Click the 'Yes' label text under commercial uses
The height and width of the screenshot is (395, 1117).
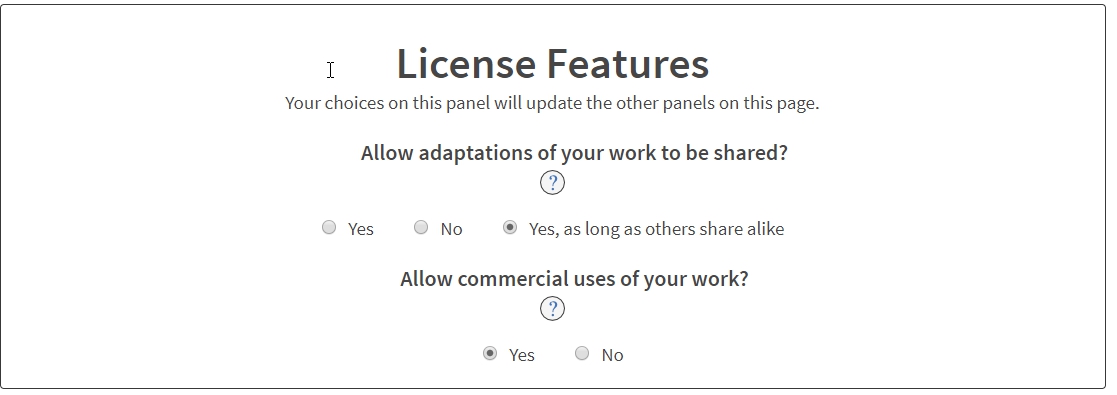coord(521,356)
